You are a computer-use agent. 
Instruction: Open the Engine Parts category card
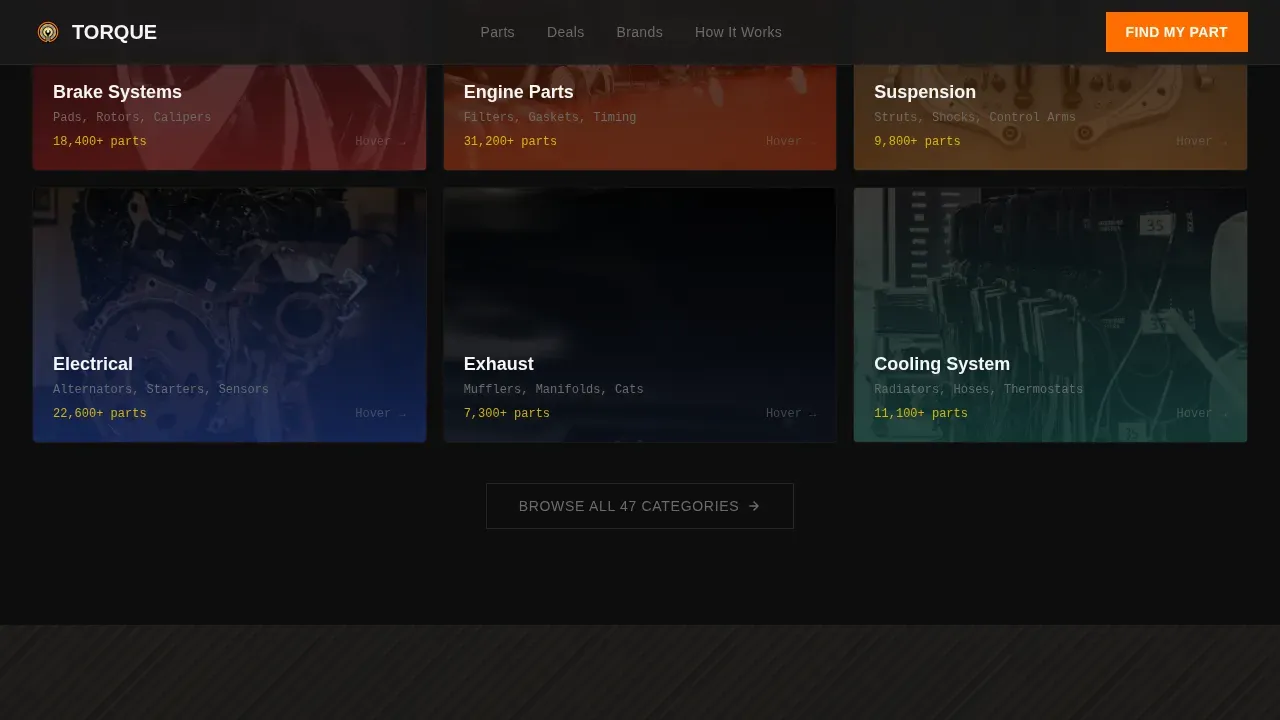tap(640, 117)
